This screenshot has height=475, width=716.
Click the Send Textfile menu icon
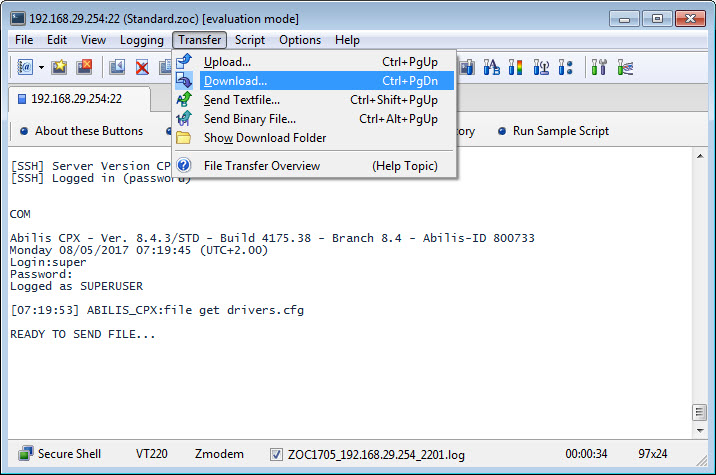185,100
